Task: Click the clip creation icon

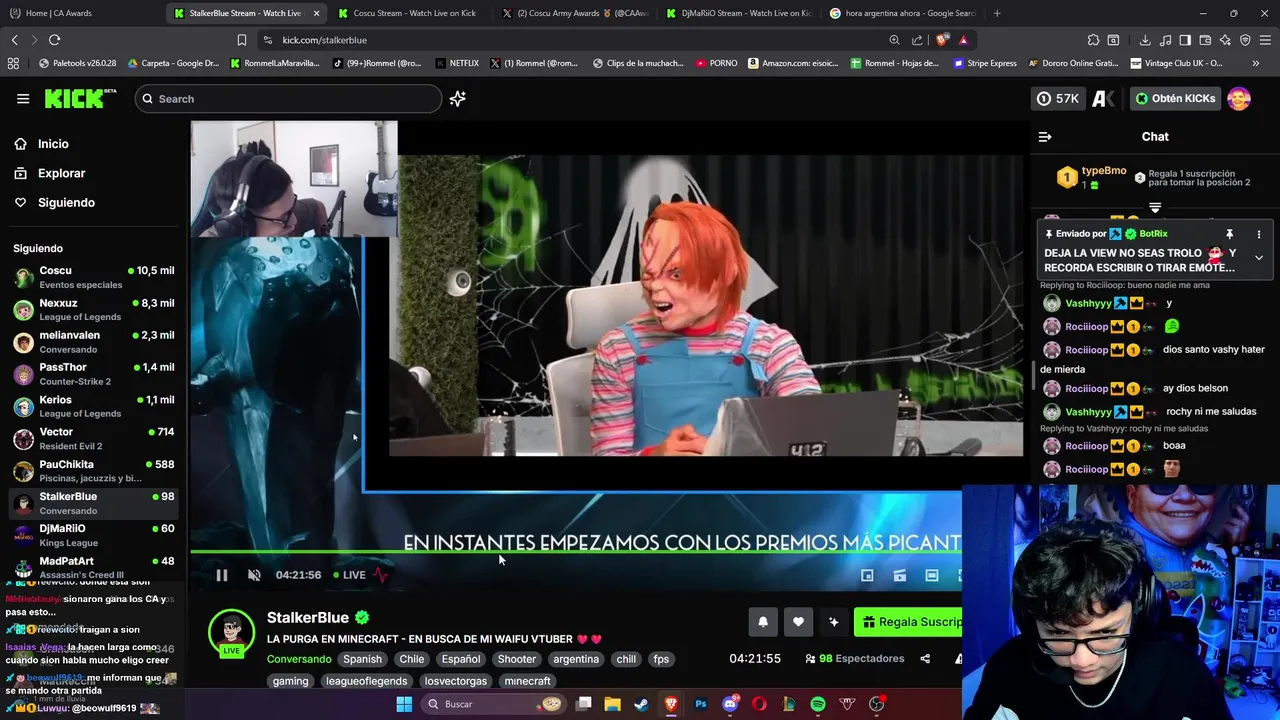Action: 899,575
